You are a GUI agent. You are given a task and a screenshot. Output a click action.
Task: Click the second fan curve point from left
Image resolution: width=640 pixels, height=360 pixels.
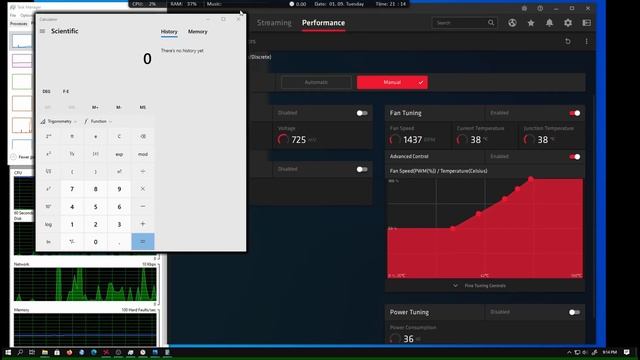tap(478, 213)
